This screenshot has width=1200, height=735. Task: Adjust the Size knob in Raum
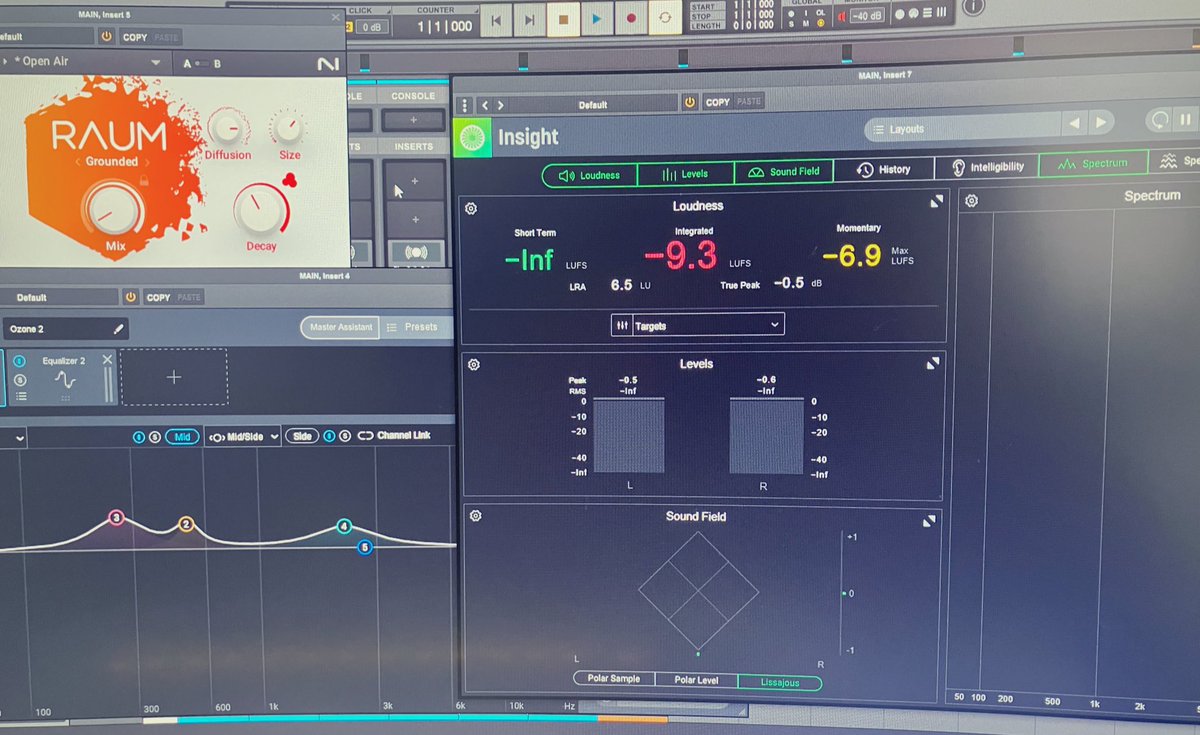289,128
